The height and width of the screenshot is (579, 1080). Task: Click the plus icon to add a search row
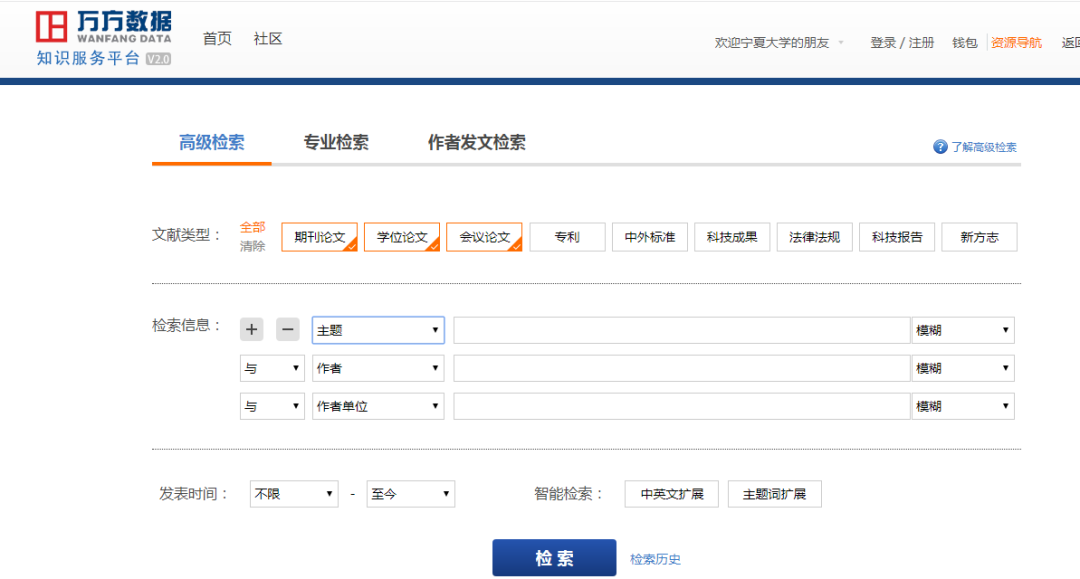click(251, 329)
